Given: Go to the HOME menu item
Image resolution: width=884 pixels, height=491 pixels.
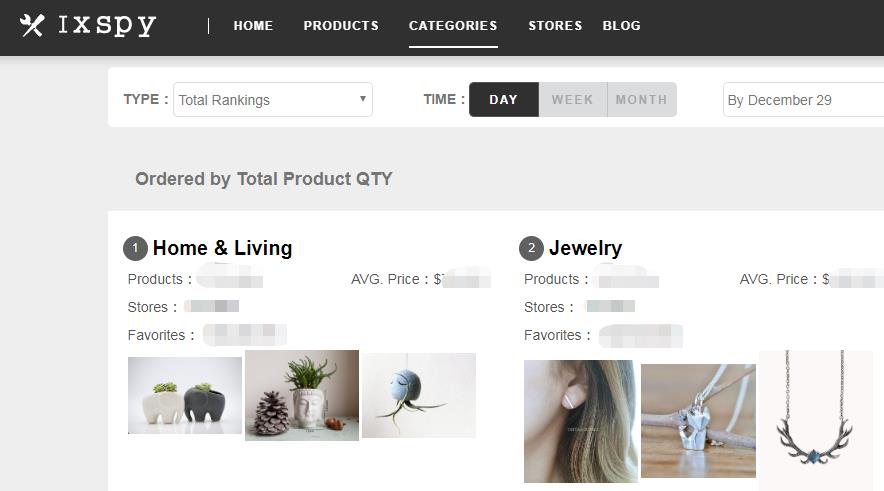Looking at the screenshot, I should [x=253, y=26].
